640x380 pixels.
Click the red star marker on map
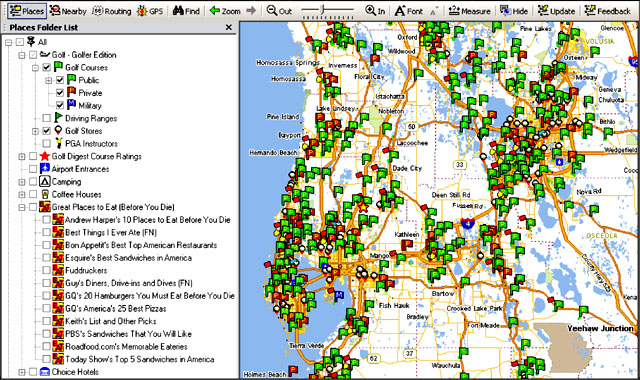coord(363,207)
